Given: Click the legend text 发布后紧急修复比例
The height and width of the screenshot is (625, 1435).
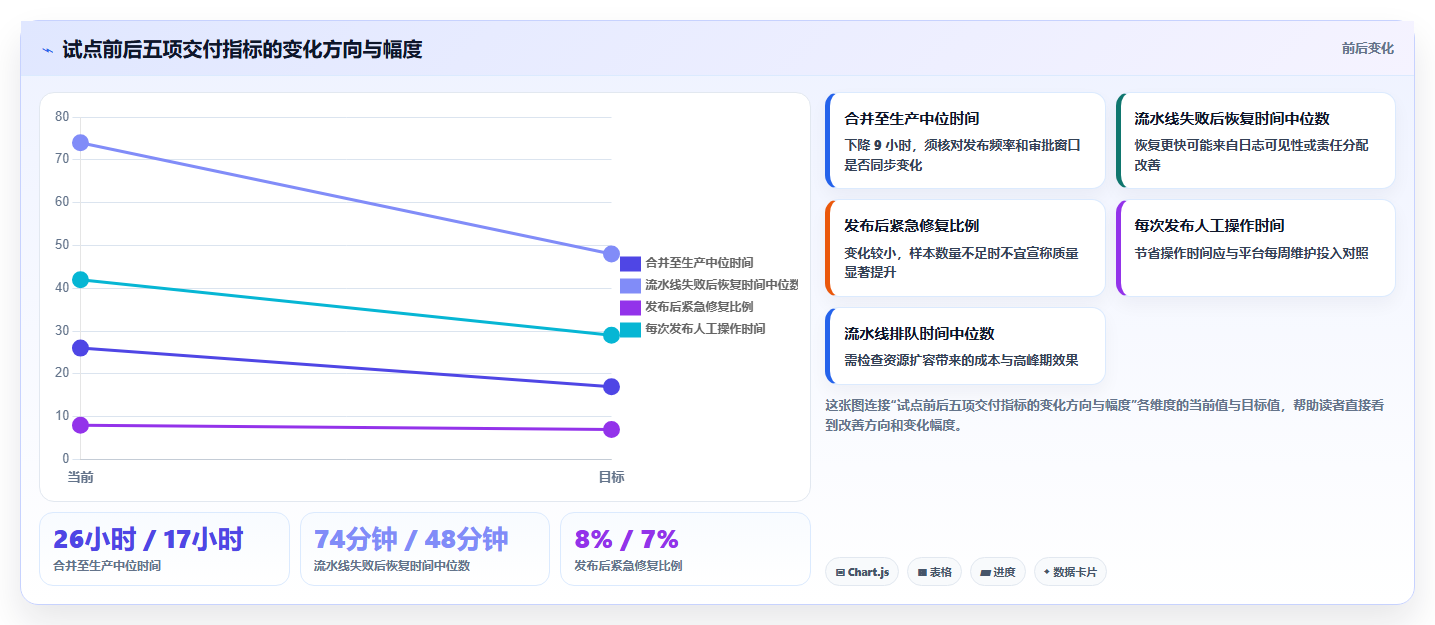Looking at the screenshot, I should tap(699, 307).
